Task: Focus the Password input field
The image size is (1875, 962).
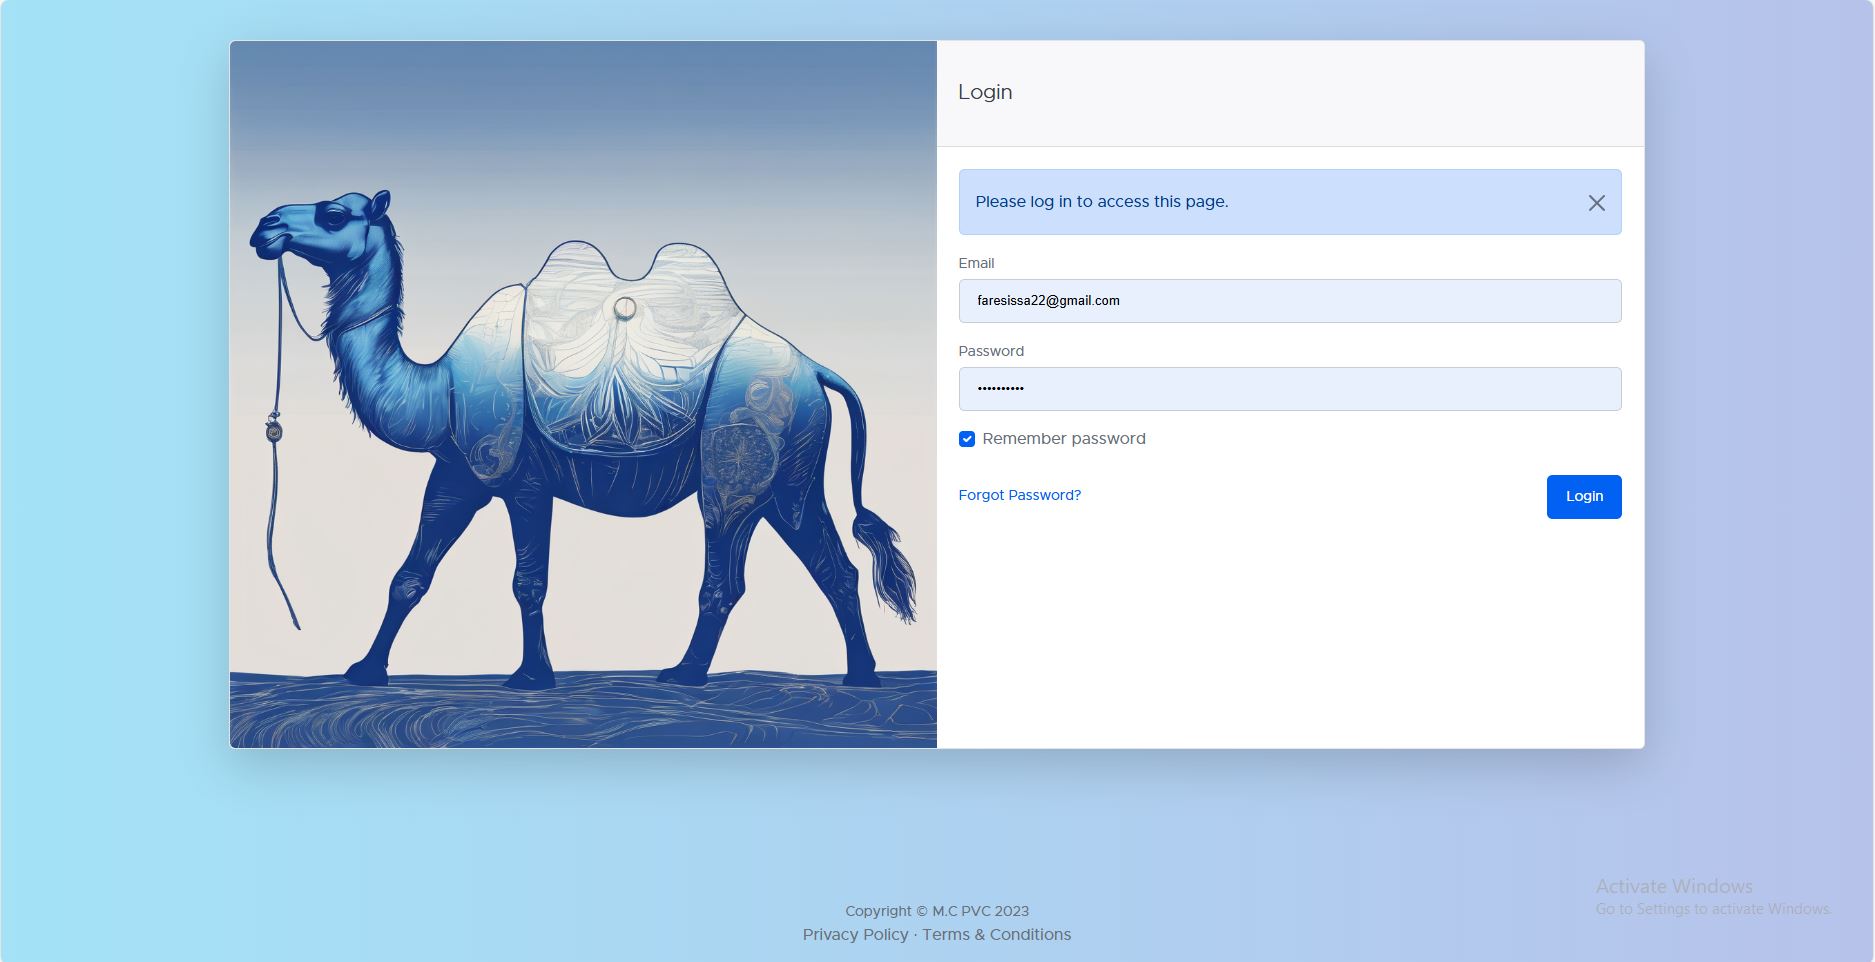Action: point(1289,389)
